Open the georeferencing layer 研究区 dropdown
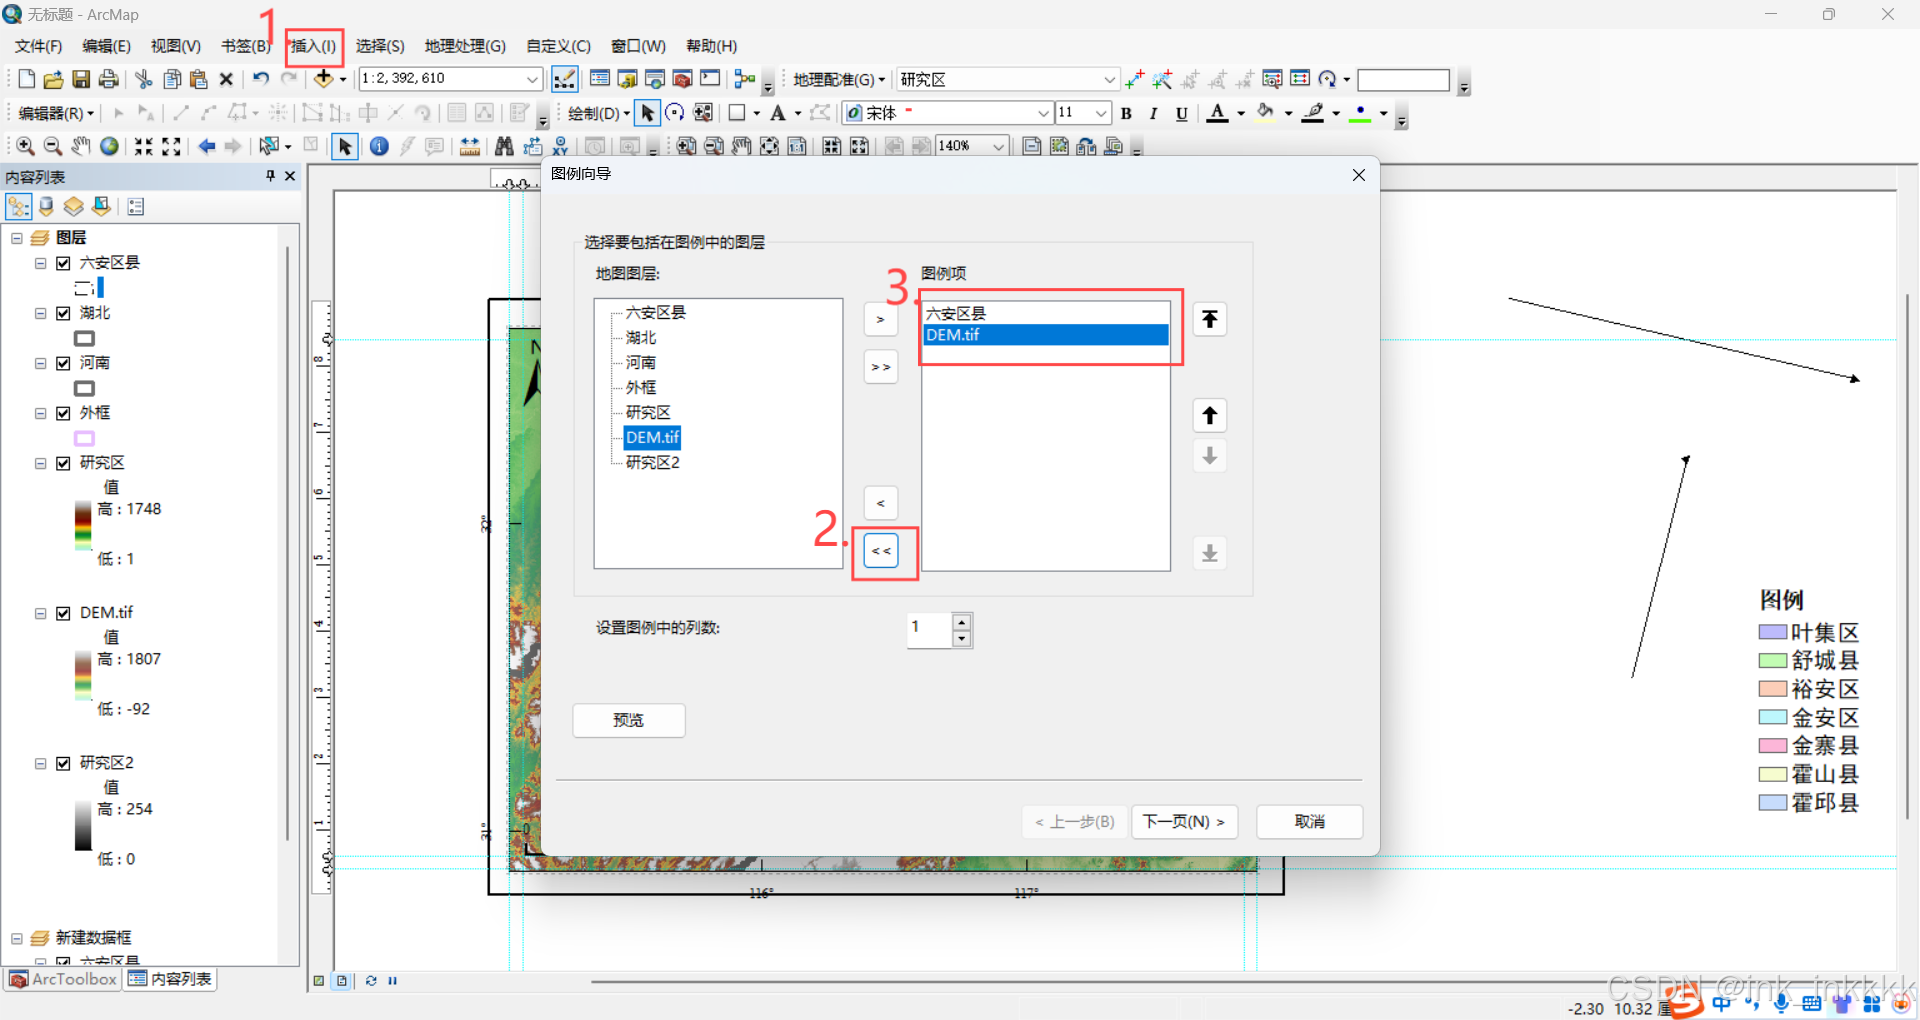The image size is (1920, 1020). pyautogui.click(x=1108, y=79)
